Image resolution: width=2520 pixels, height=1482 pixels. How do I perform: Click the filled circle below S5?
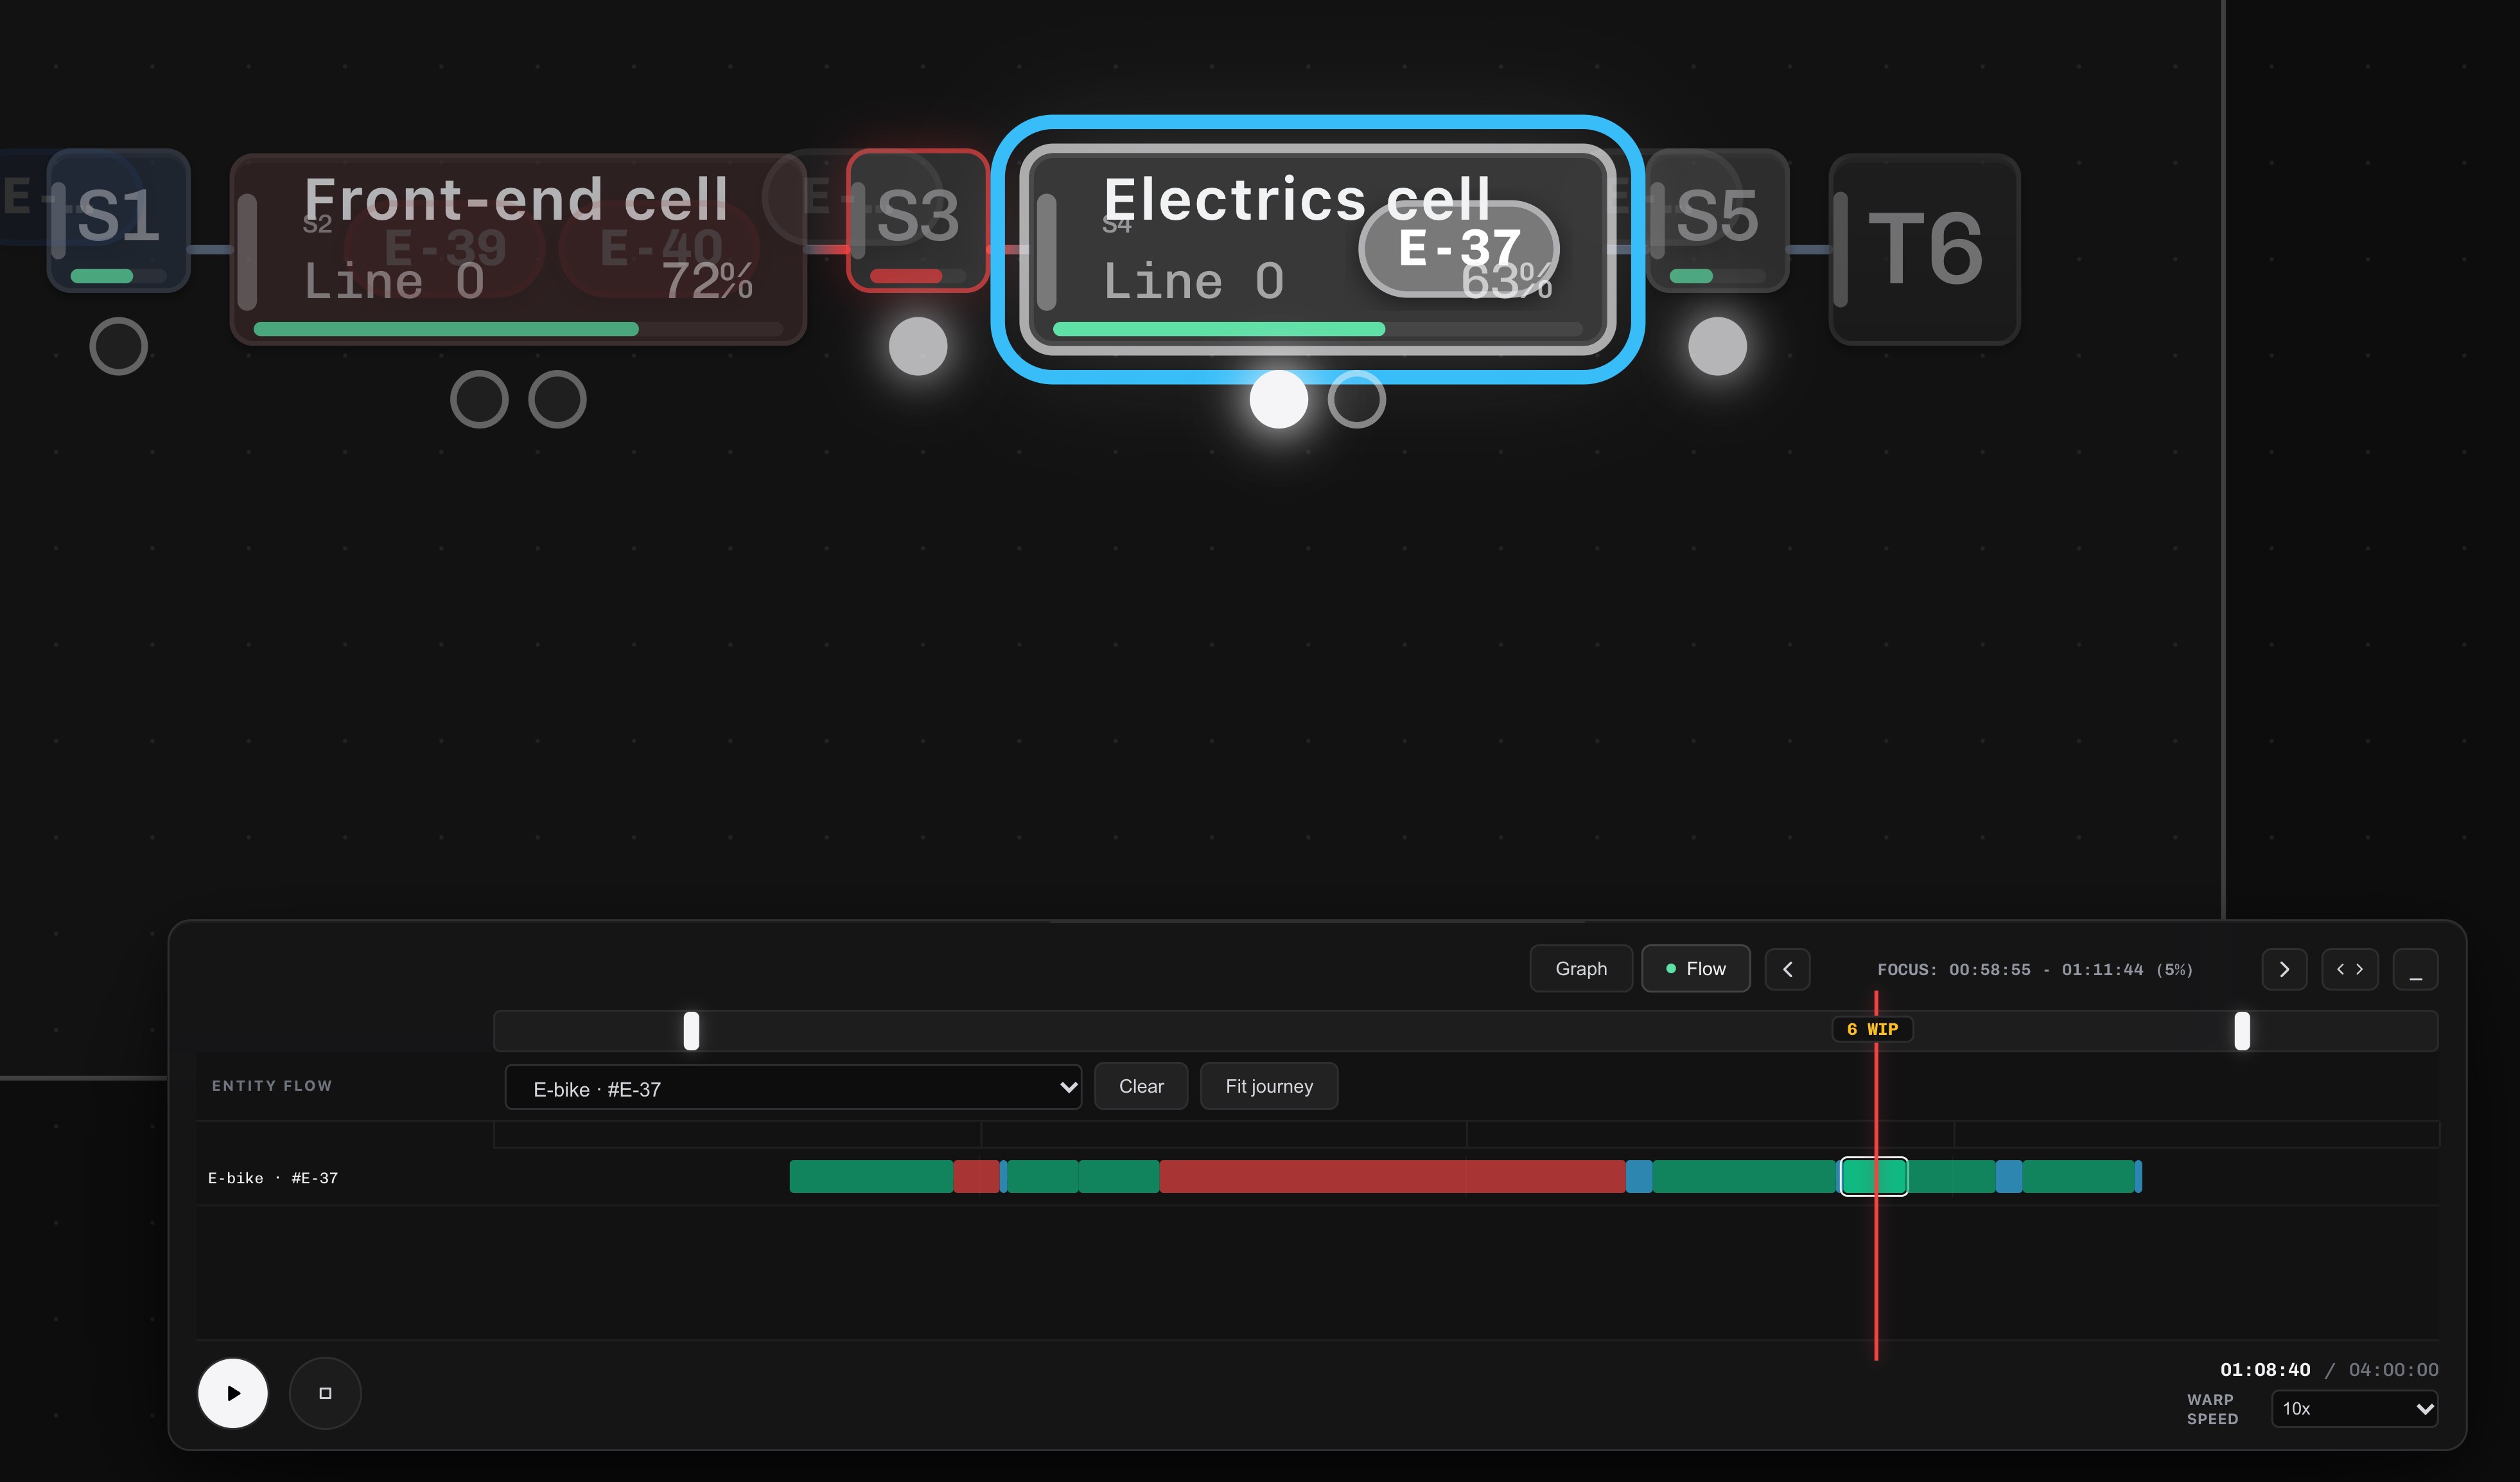point(1717,346)
